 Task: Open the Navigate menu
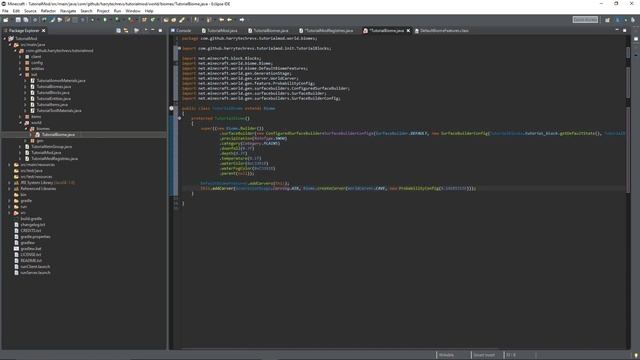click(68, 11)
